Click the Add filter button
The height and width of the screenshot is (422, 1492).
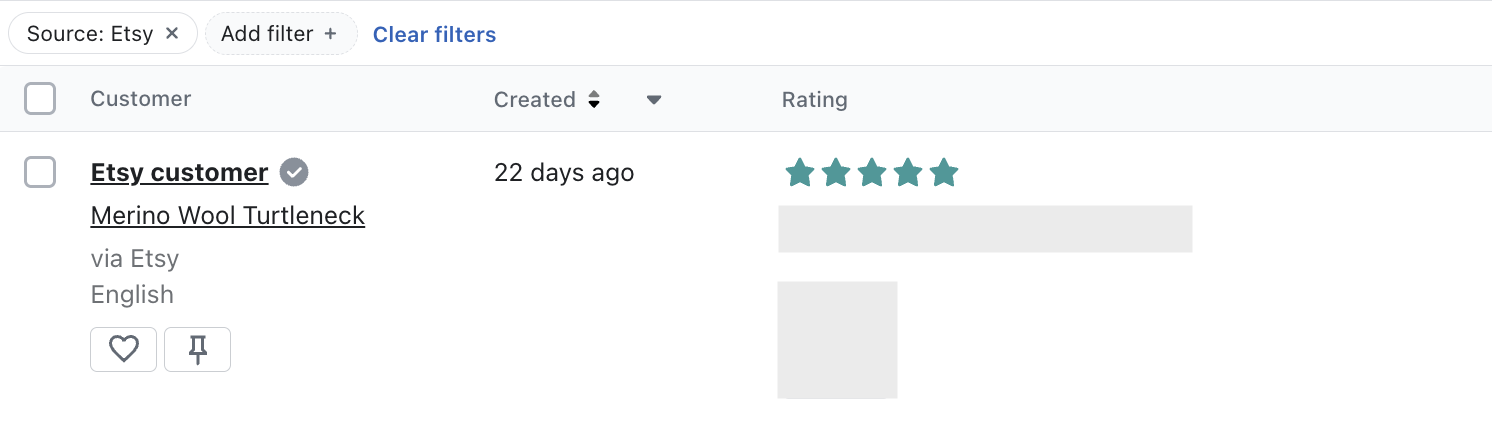pos(280,34)
